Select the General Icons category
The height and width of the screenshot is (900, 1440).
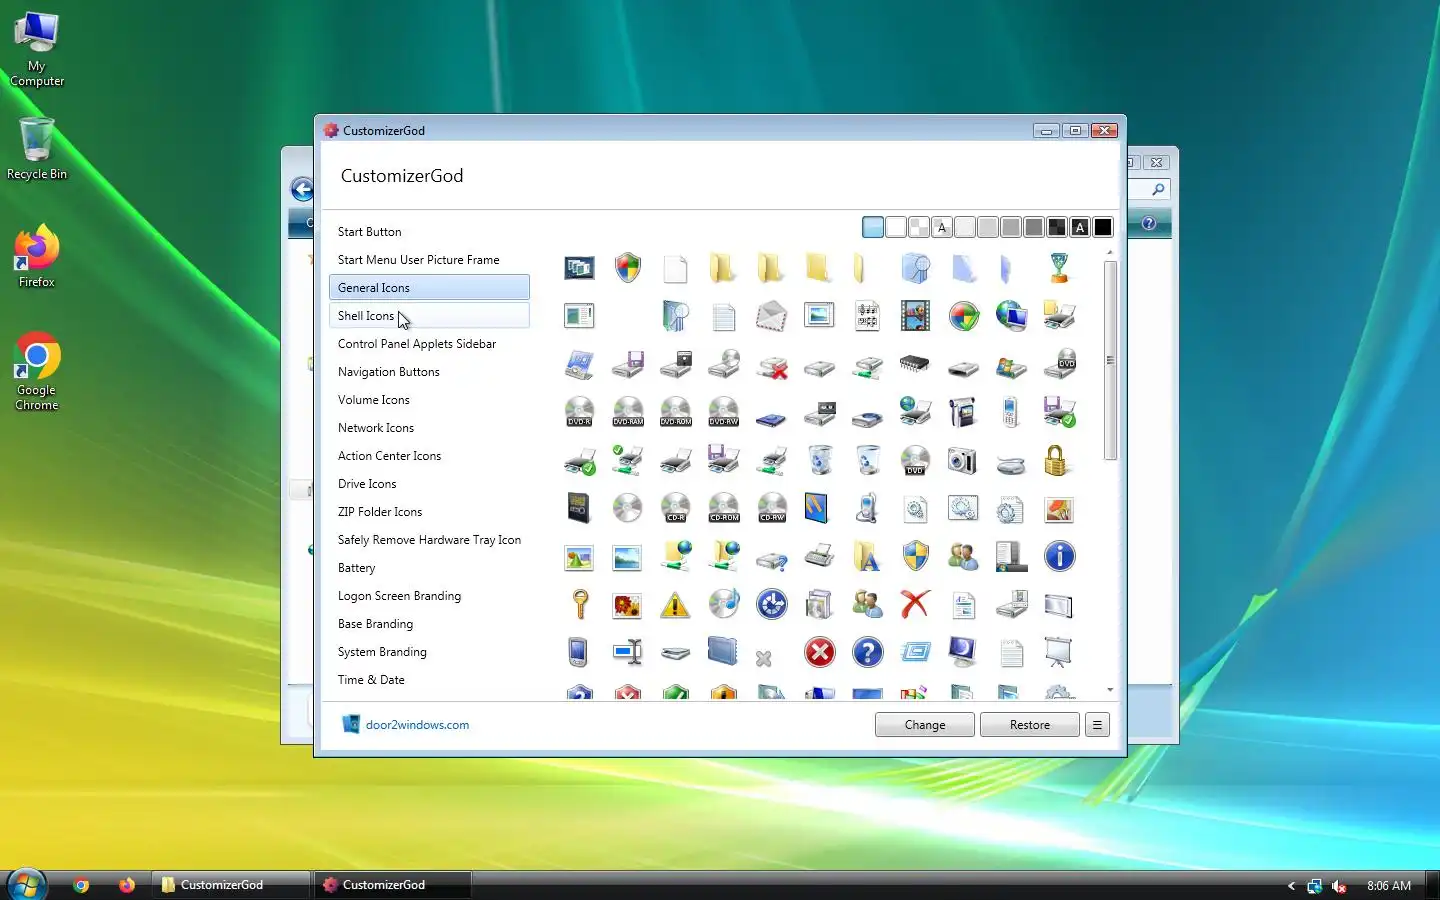pyautogui.click(x=429, y=287)
